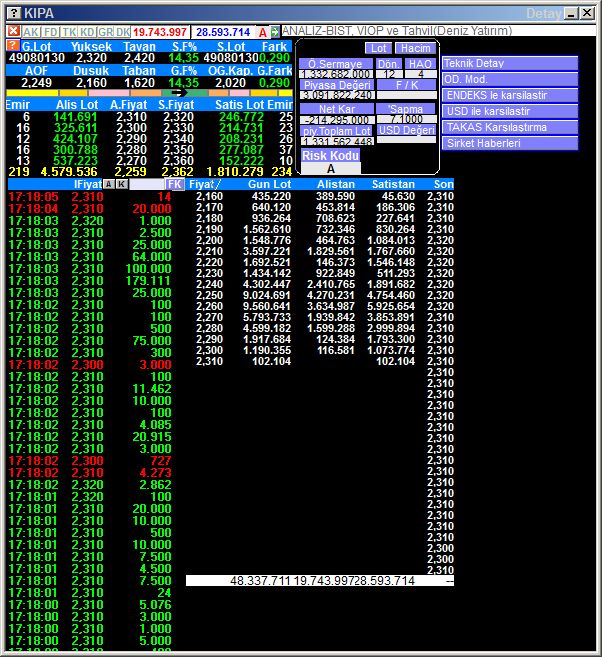
Task: Click the orange question mark icon near G.Lot
Action: point(13,45)
